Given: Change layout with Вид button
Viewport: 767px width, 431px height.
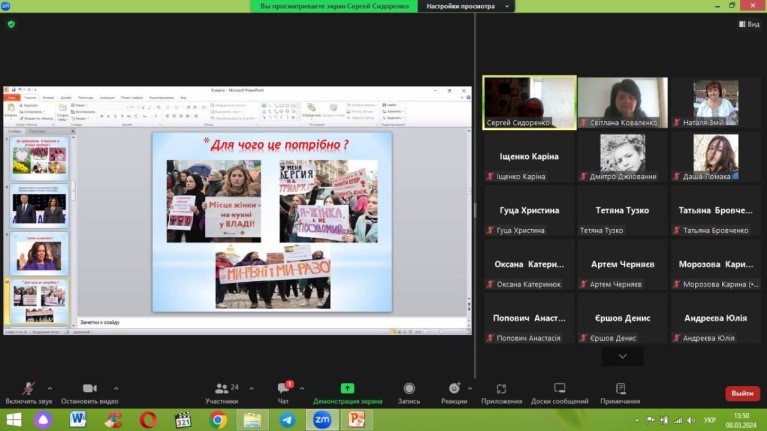Looking at the screenshot, I should (749, 24).
